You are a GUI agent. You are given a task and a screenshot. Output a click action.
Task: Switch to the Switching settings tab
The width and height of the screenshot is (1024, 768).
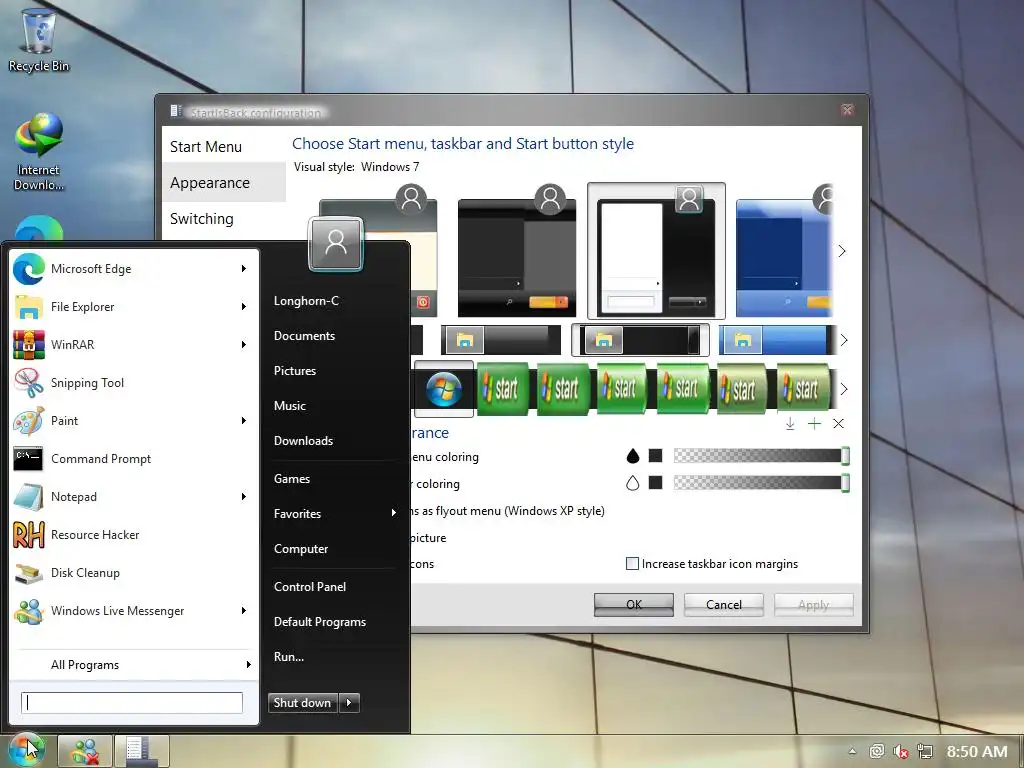224,219
